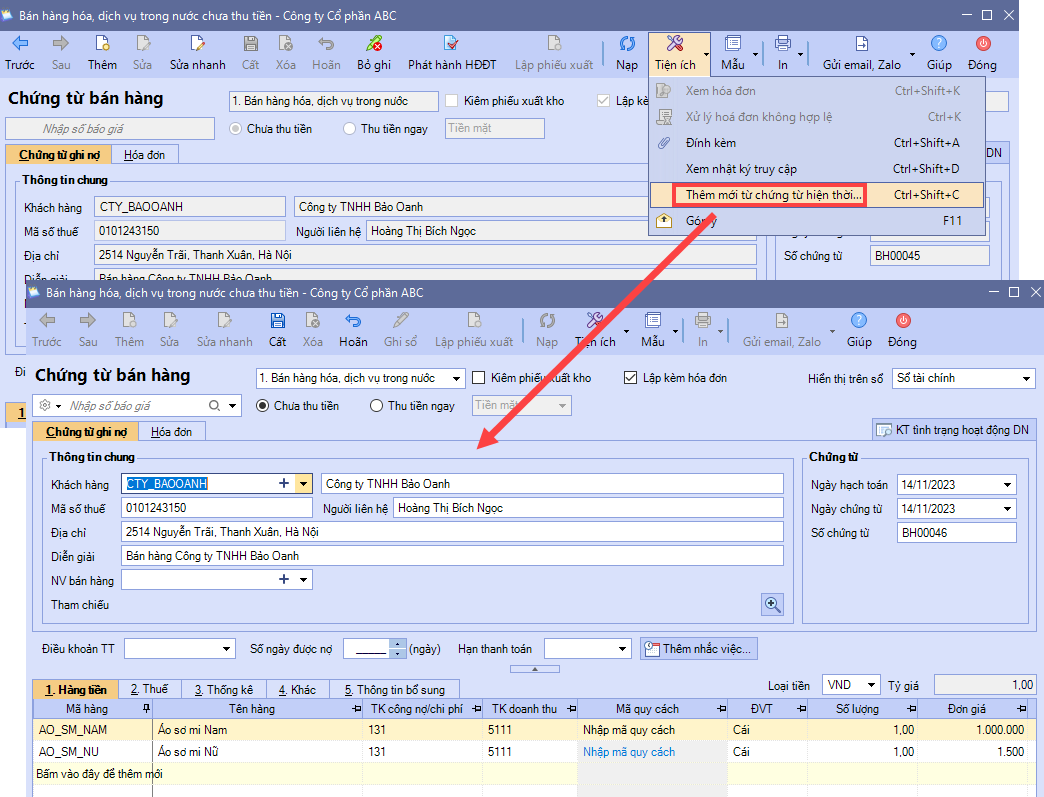Click the Bỏ ghi icon in top toolbar
Image resolution: width=1044 pixels, height=797 pixels.
pyautogui.click(x=374, y=44)
